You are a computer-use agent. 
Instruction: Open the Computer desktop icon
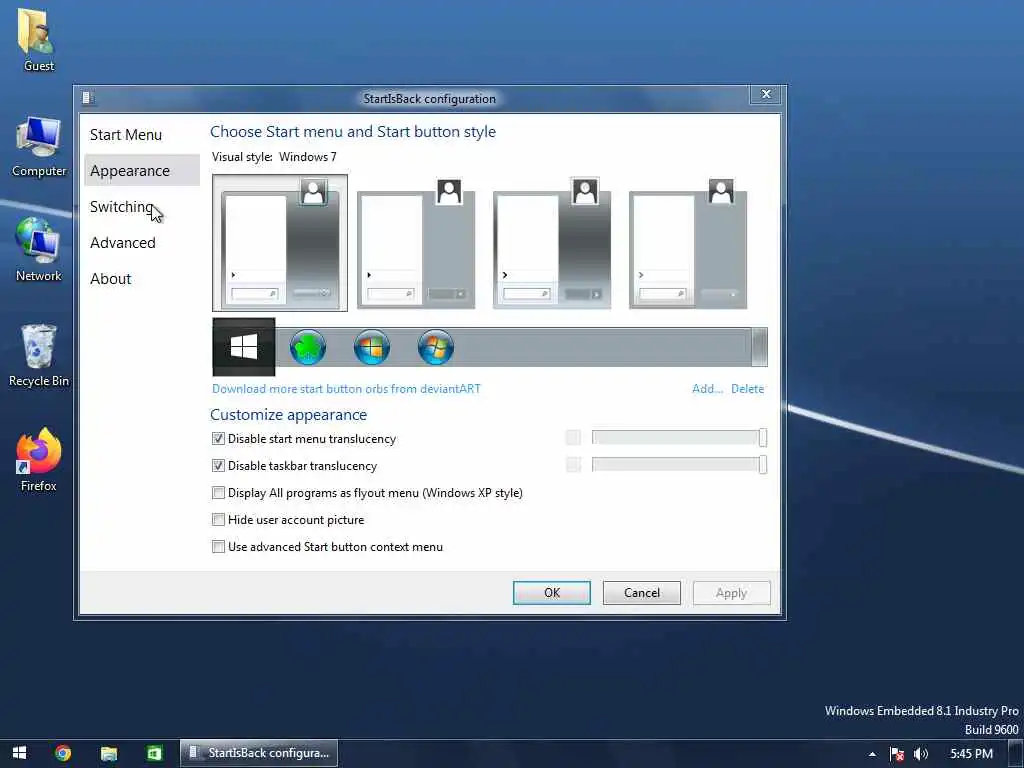(39, 147)
